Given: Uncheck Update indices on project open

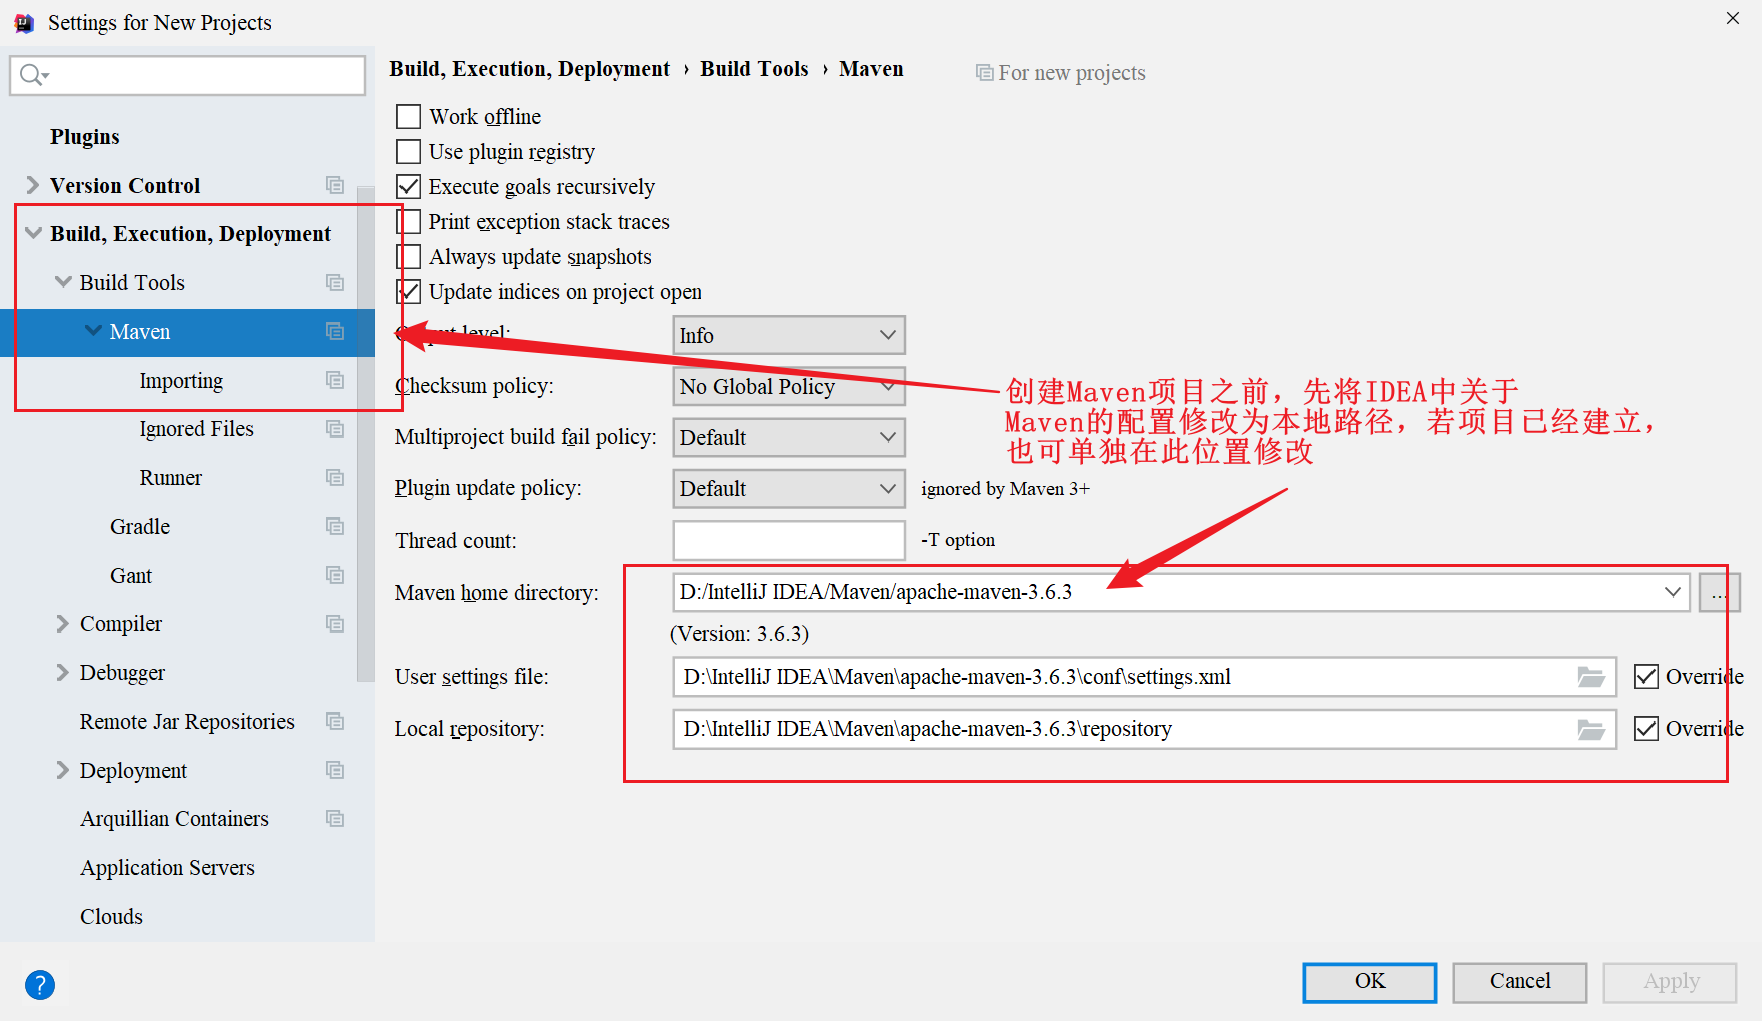Looking at the screenshot, I should pos(408,292).
